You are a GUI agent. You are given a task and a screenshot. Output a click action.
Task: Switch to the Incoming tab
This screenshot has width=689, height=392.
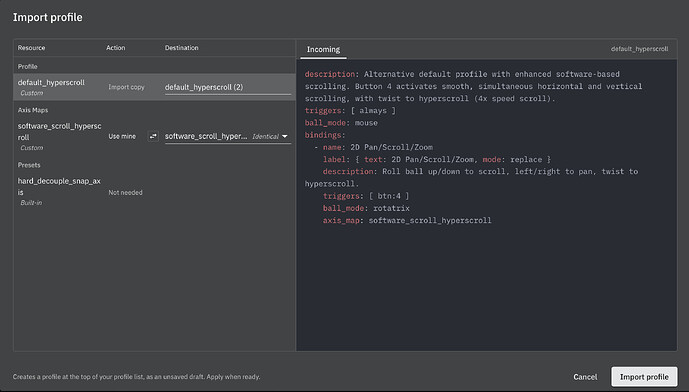pyautogui.click(x=323, y=49)
